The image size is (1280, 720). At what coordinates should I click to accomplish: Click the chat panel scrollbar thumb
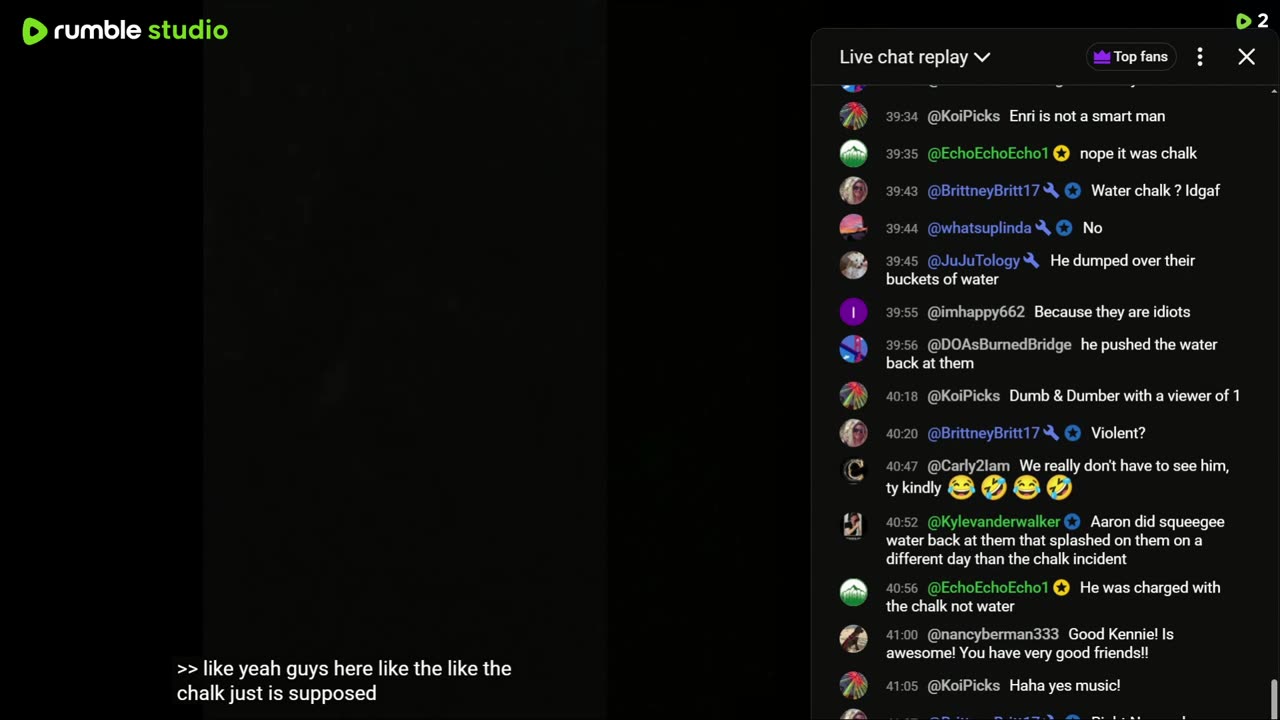(1273, 697)
